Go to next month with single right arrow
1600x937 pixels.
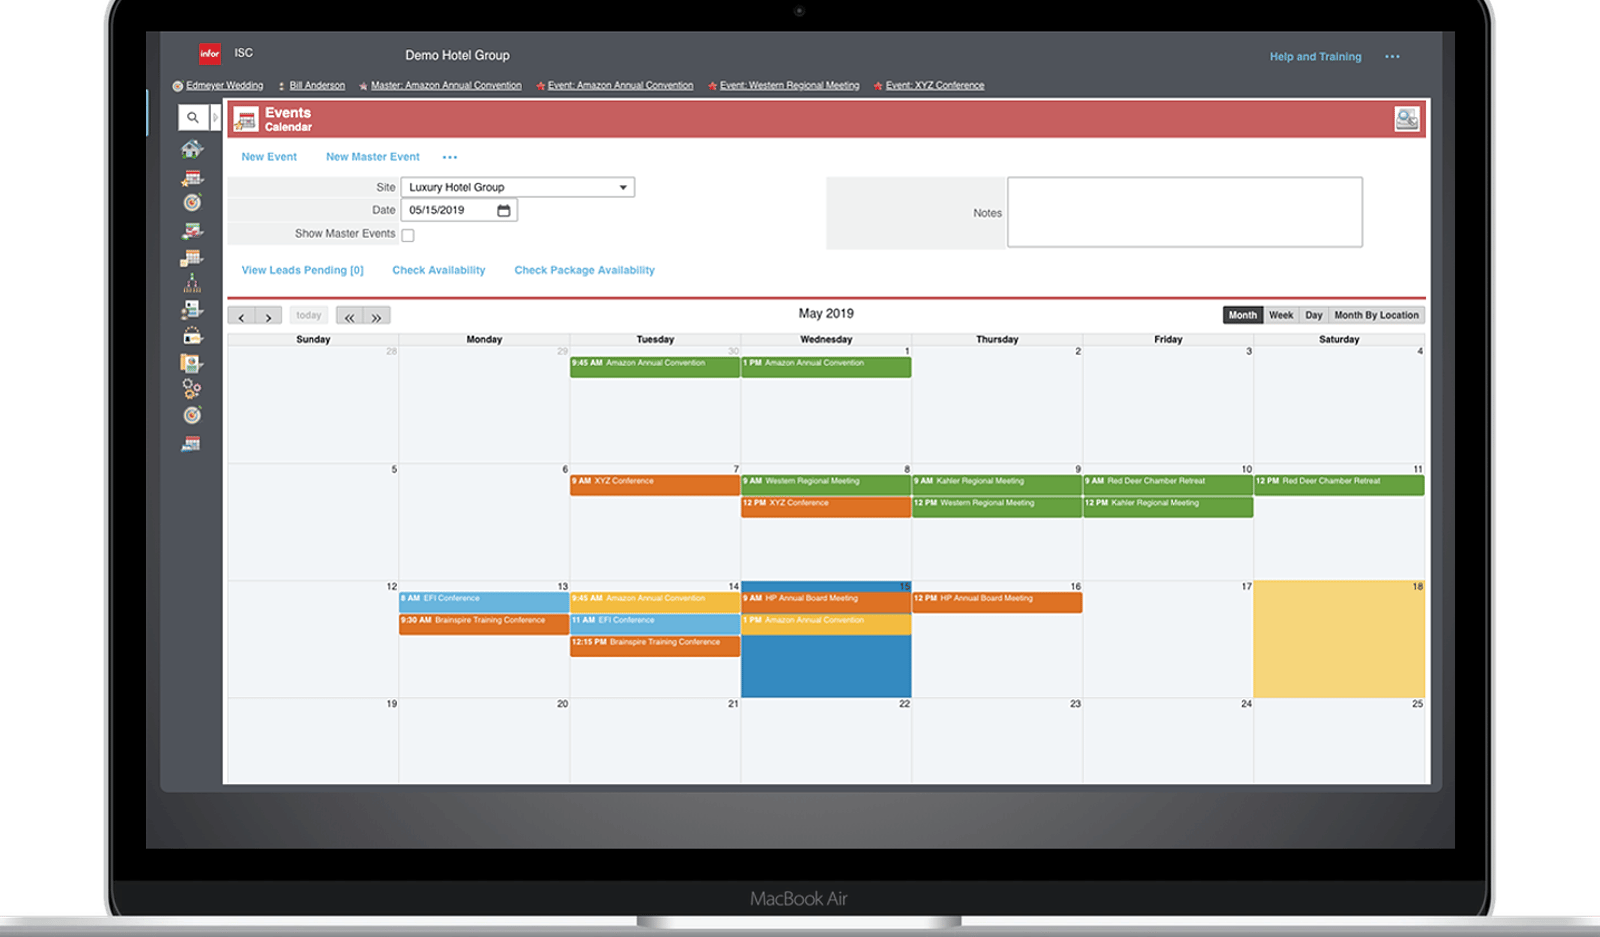click(268, 316)
